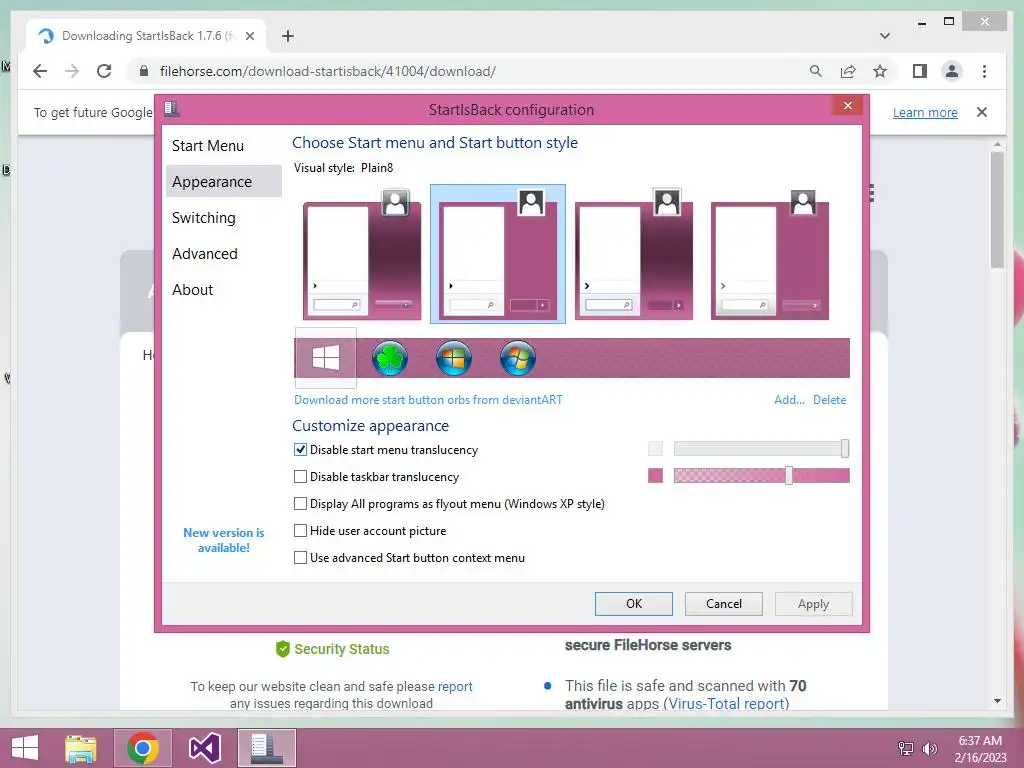1024x768 pixels.
Task: Click the Downloading StartIsBack 1.7.6 tab
Action: 146,36
